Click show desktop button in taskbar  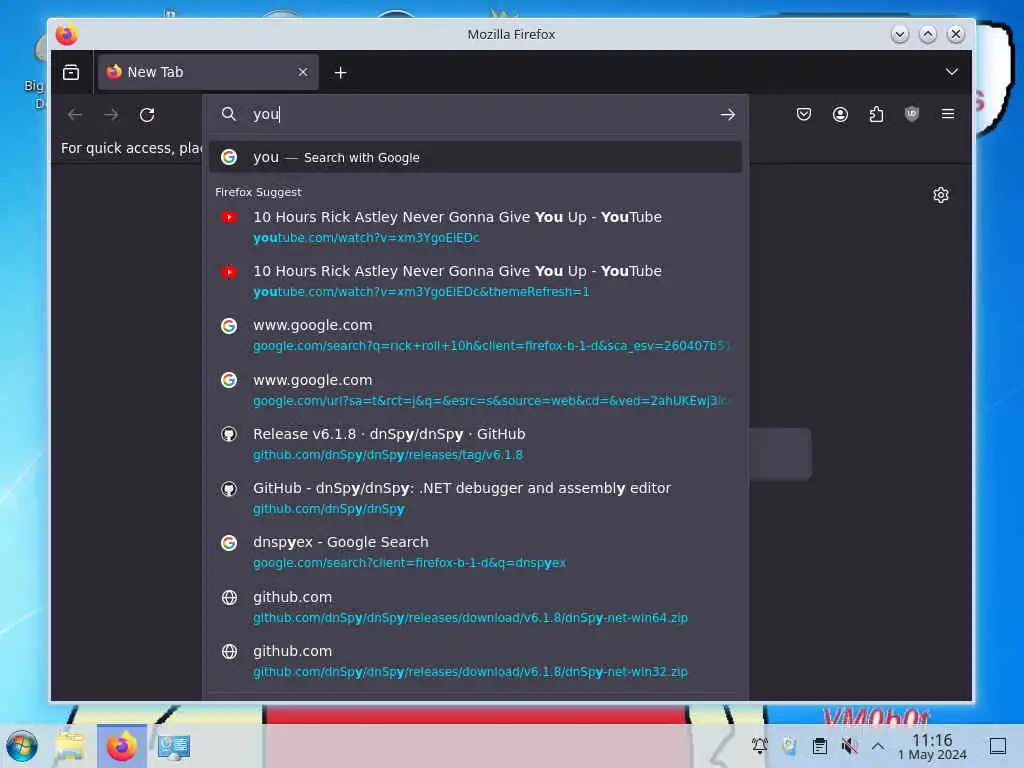point(997,746)
